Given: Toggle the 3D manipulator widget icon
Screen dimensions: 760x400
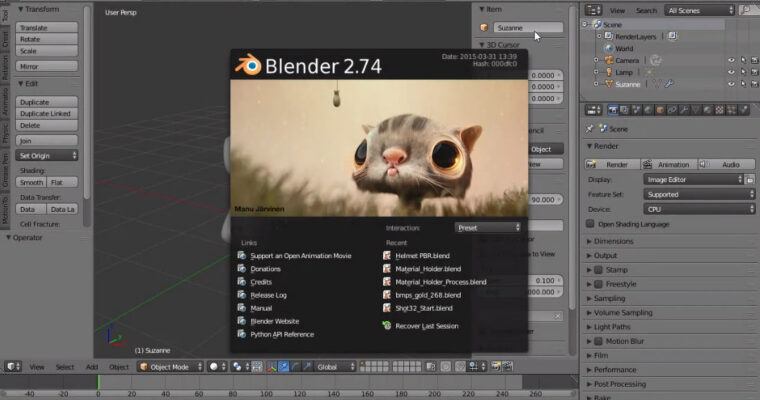Looking at the screenshot, I should pyautogui.click(x=271, y=367).
